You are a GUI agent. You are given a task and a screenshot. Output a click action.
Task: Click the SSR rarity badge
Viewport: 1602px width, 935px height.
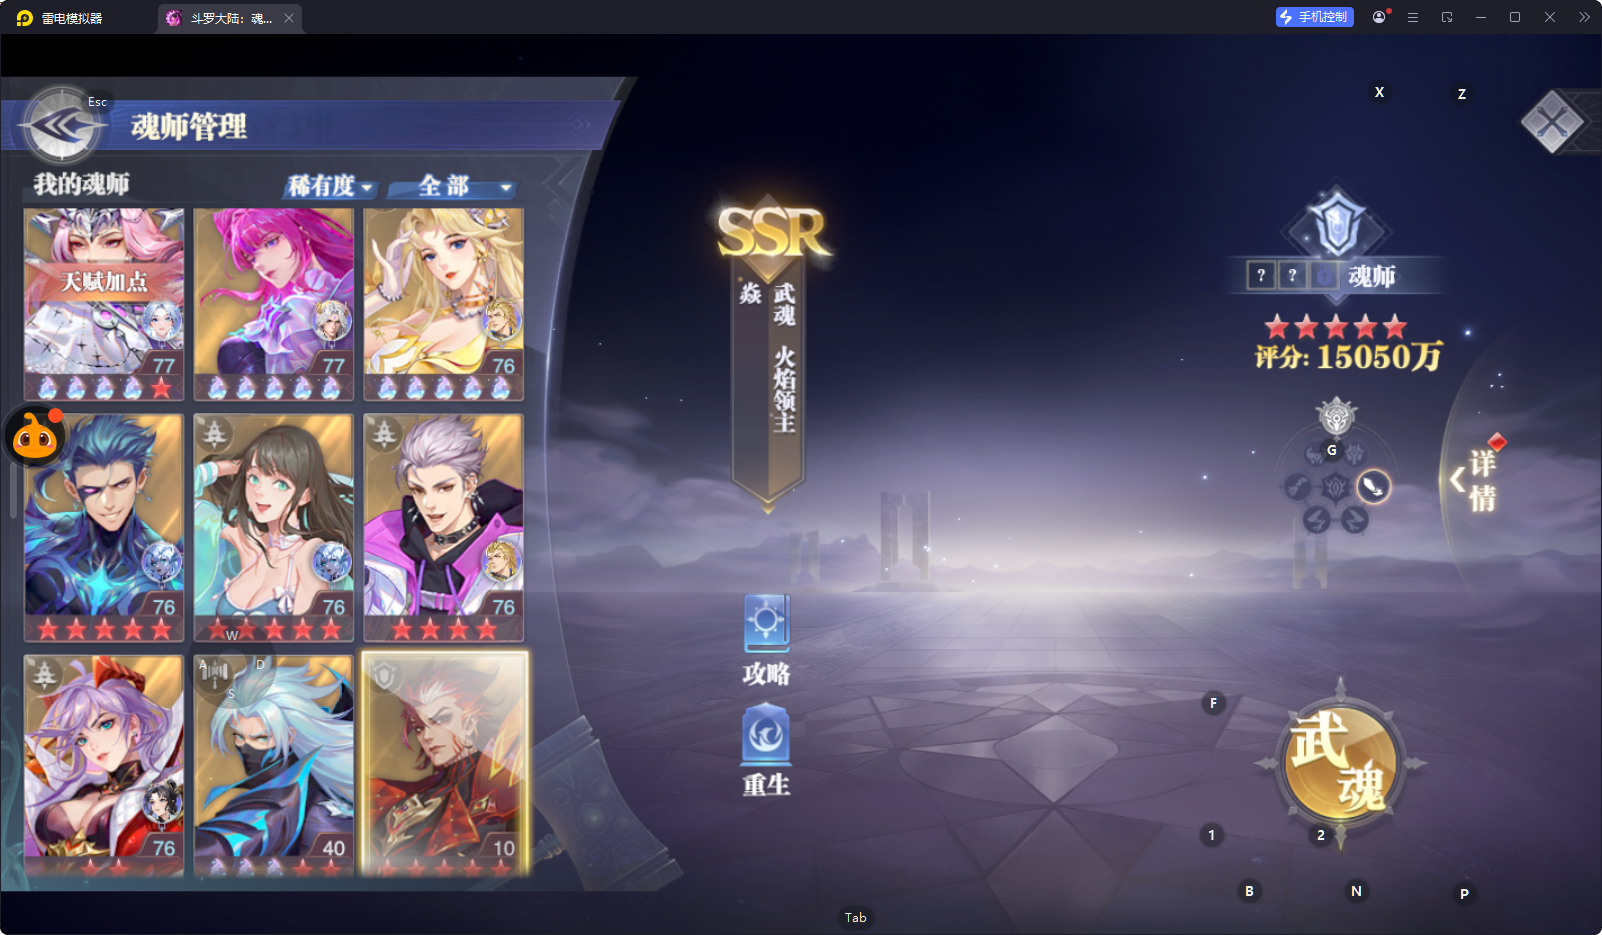(774, 232)
